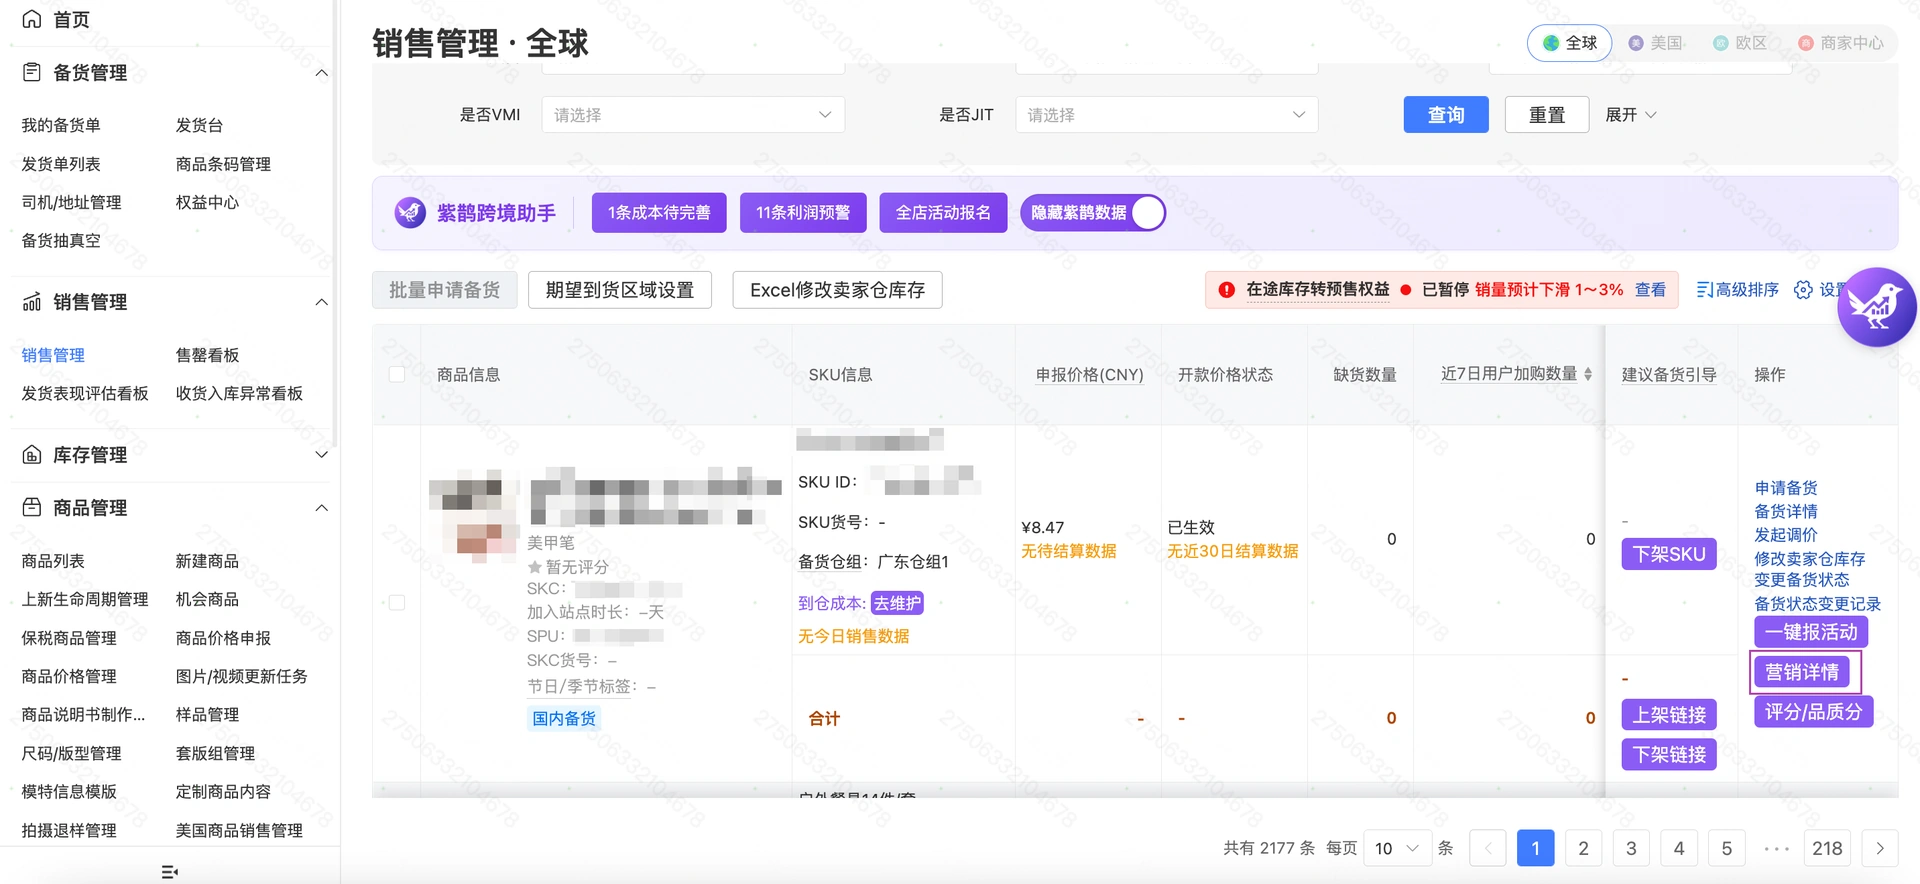Click 国内备货 tag

click(x=564, y=718)
